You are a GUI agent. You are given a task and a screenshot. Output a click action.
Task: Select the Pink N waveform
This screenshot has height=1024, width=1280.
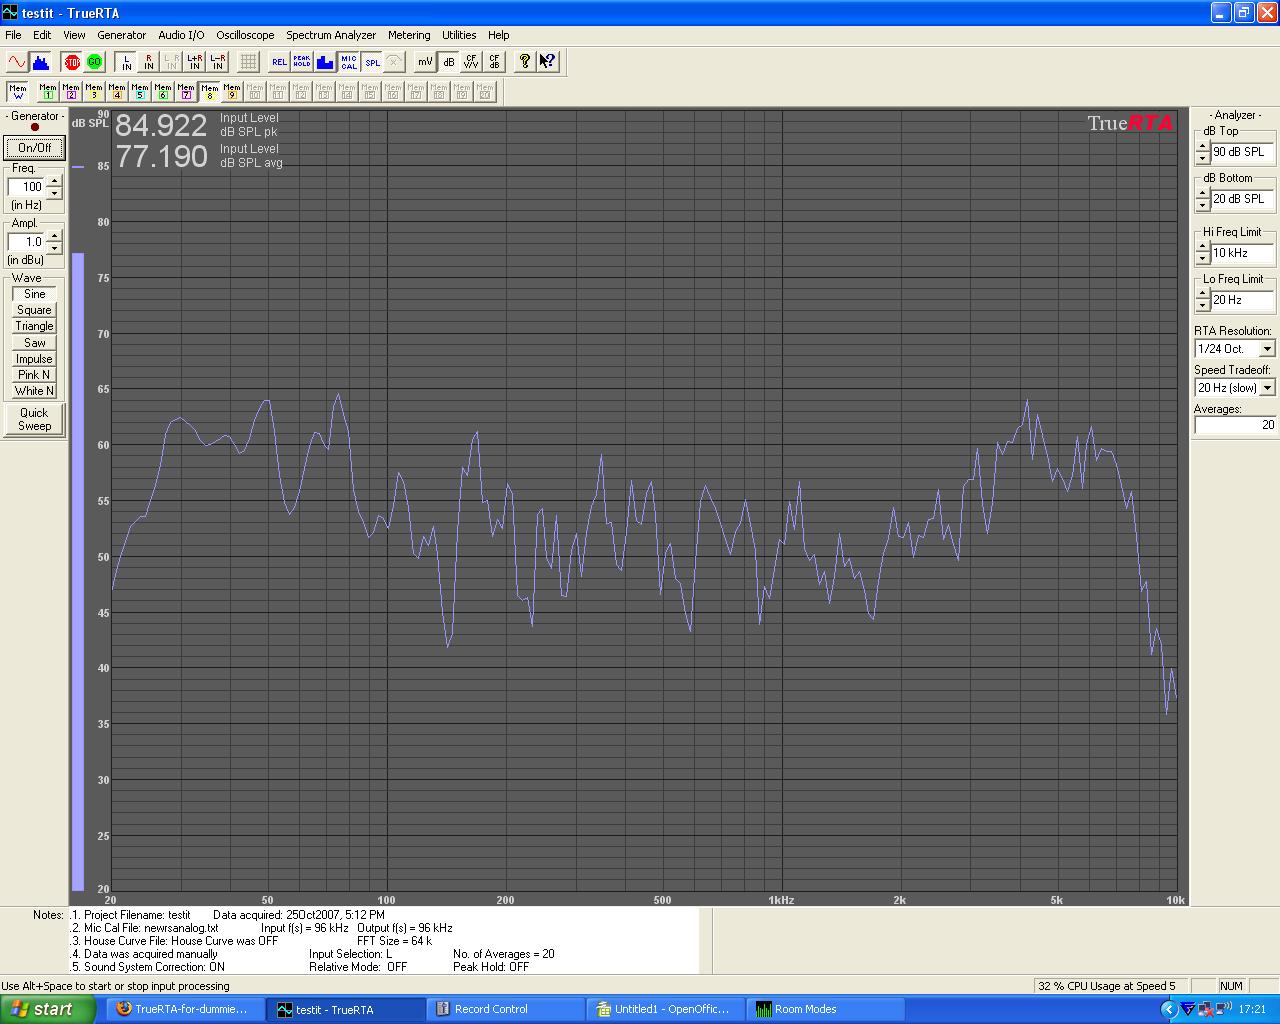click(34, 375)
